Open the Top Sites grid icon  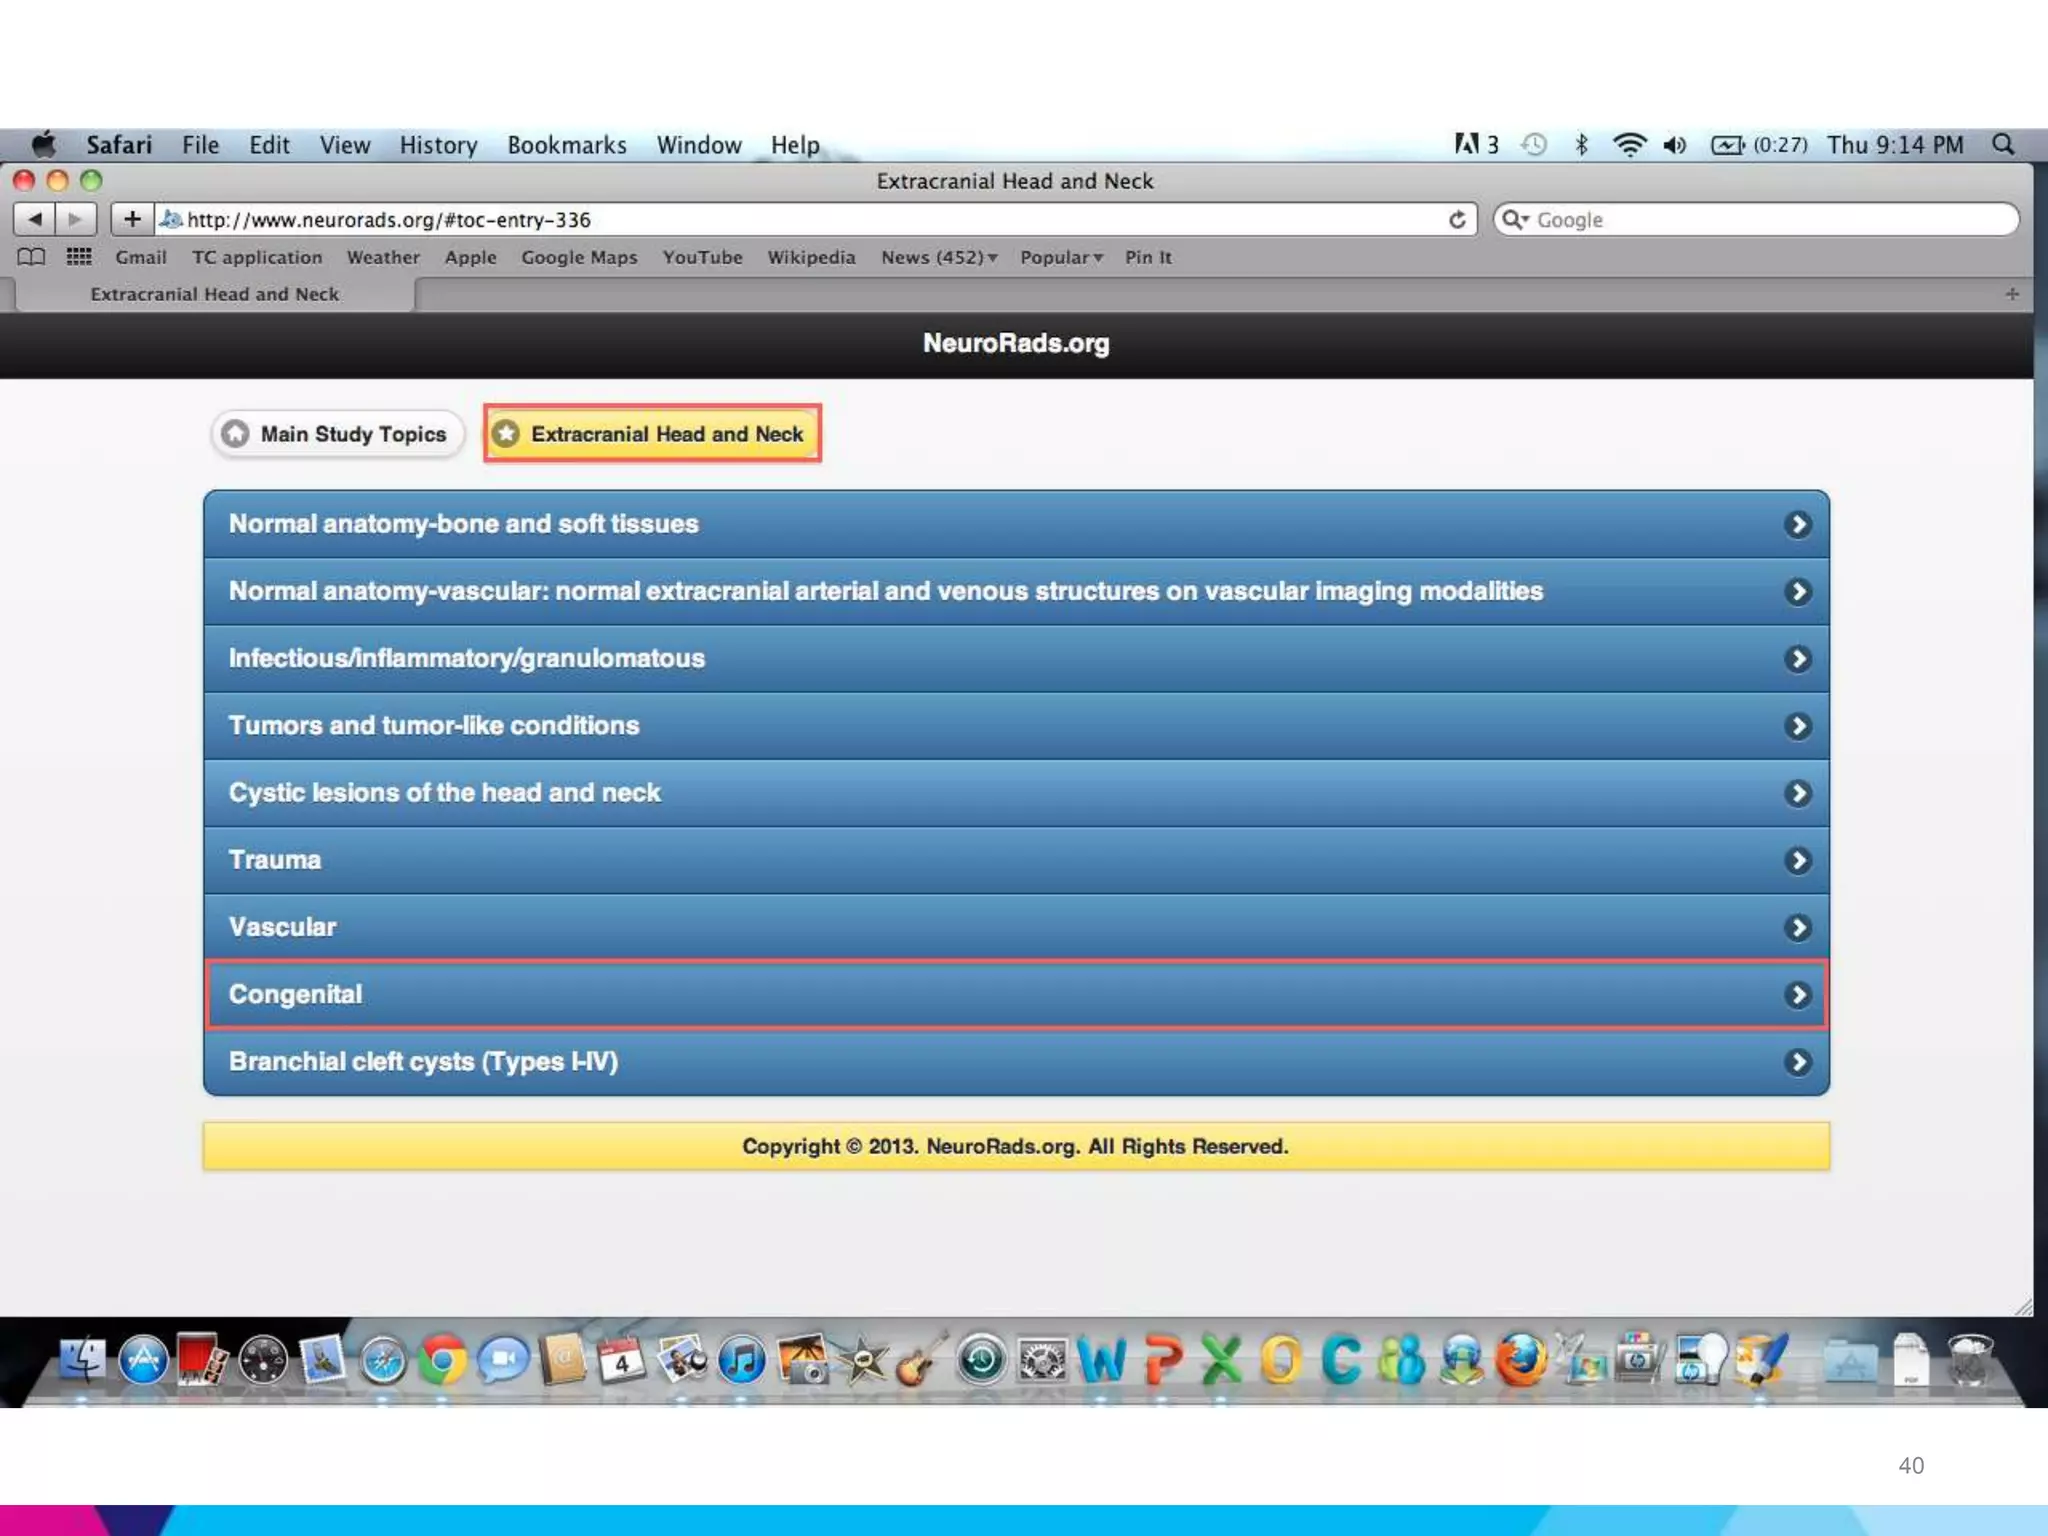tap(79, 257)
